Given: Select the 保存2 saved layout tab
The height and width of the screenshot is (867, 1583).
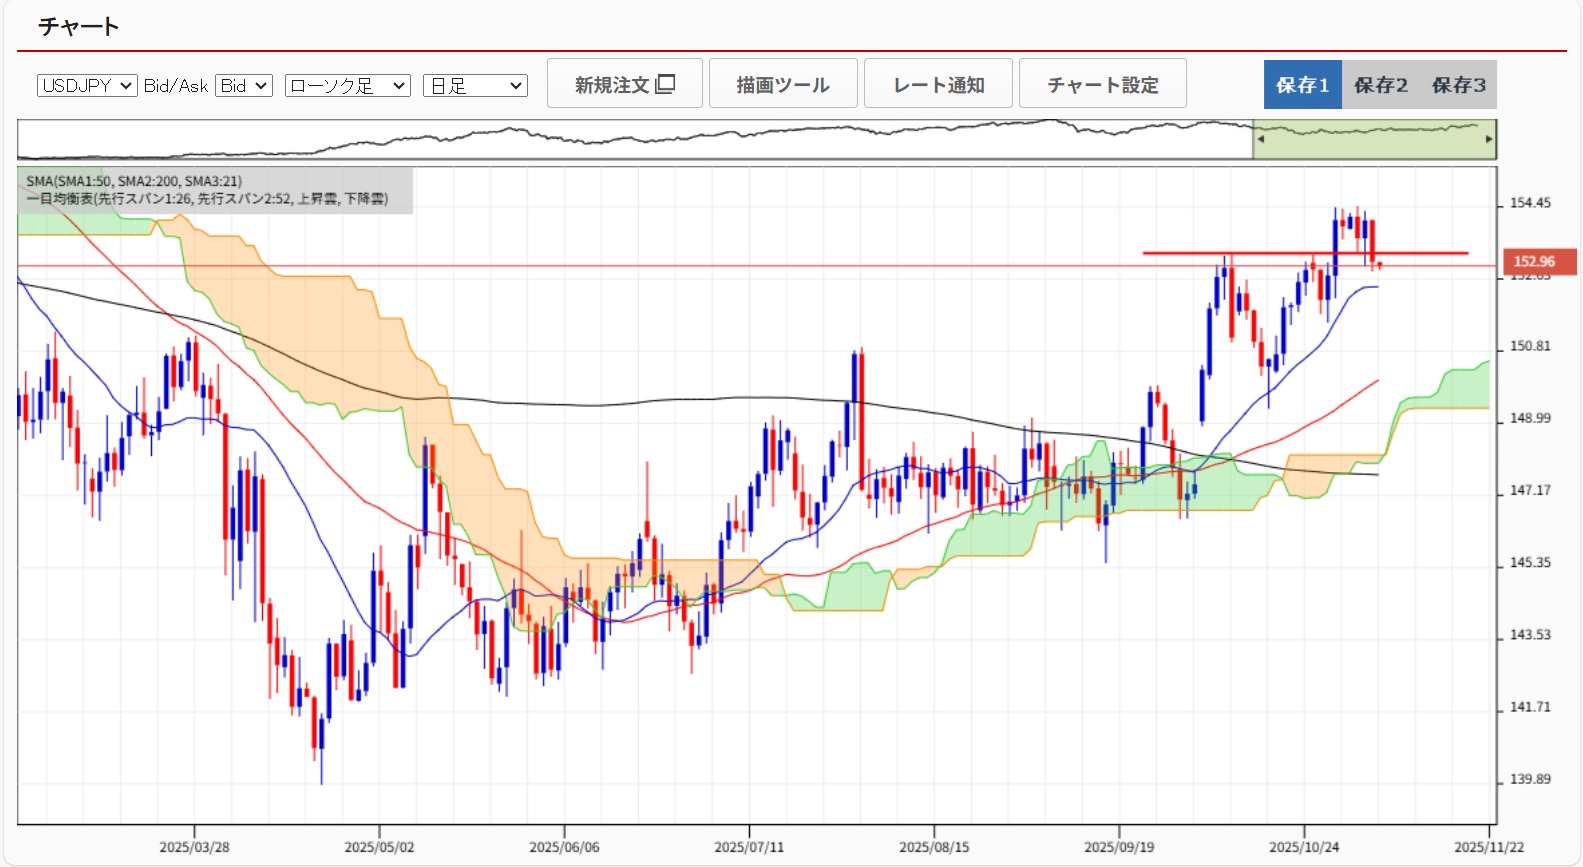Looking at the screenshot, I should (x=1380, y=85).
